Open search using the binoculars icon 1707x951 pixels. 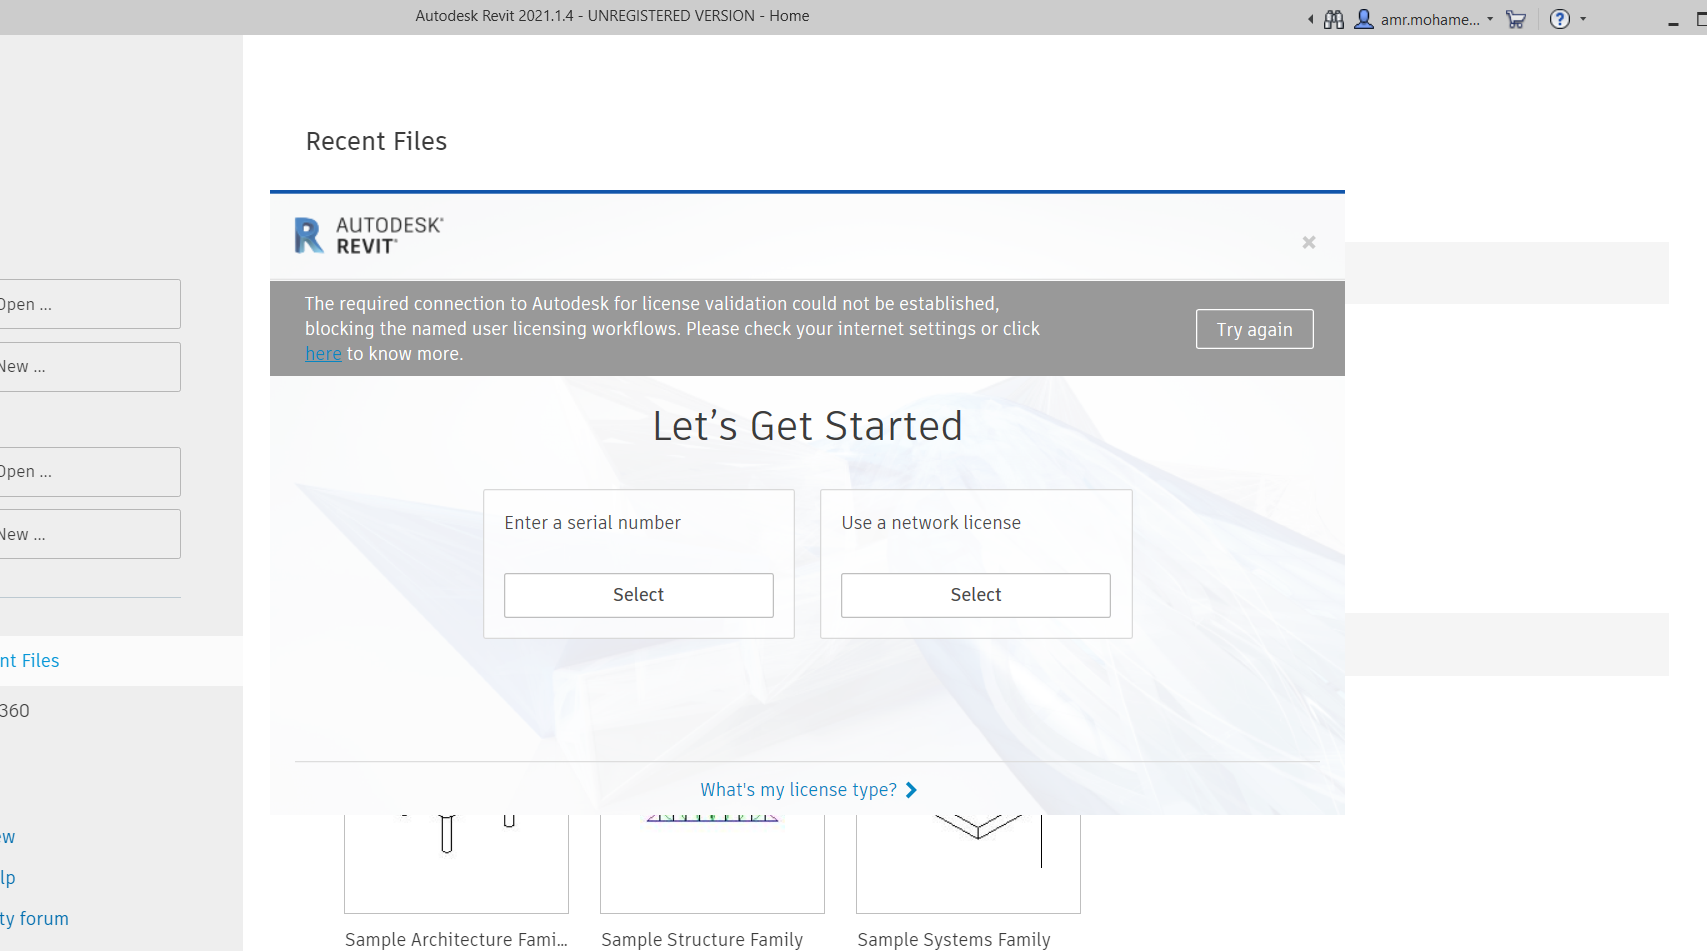click(1333, 18)
